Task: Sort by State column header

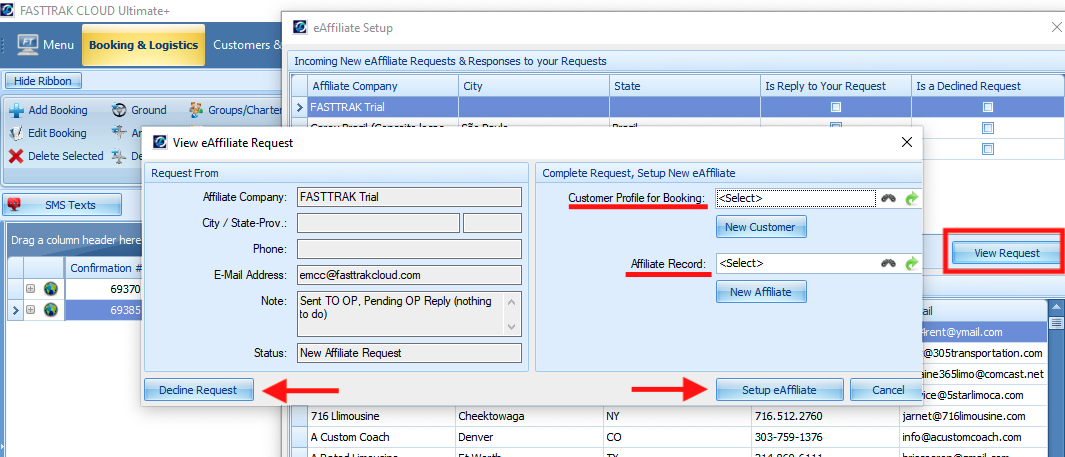Action: pos(685,86)
